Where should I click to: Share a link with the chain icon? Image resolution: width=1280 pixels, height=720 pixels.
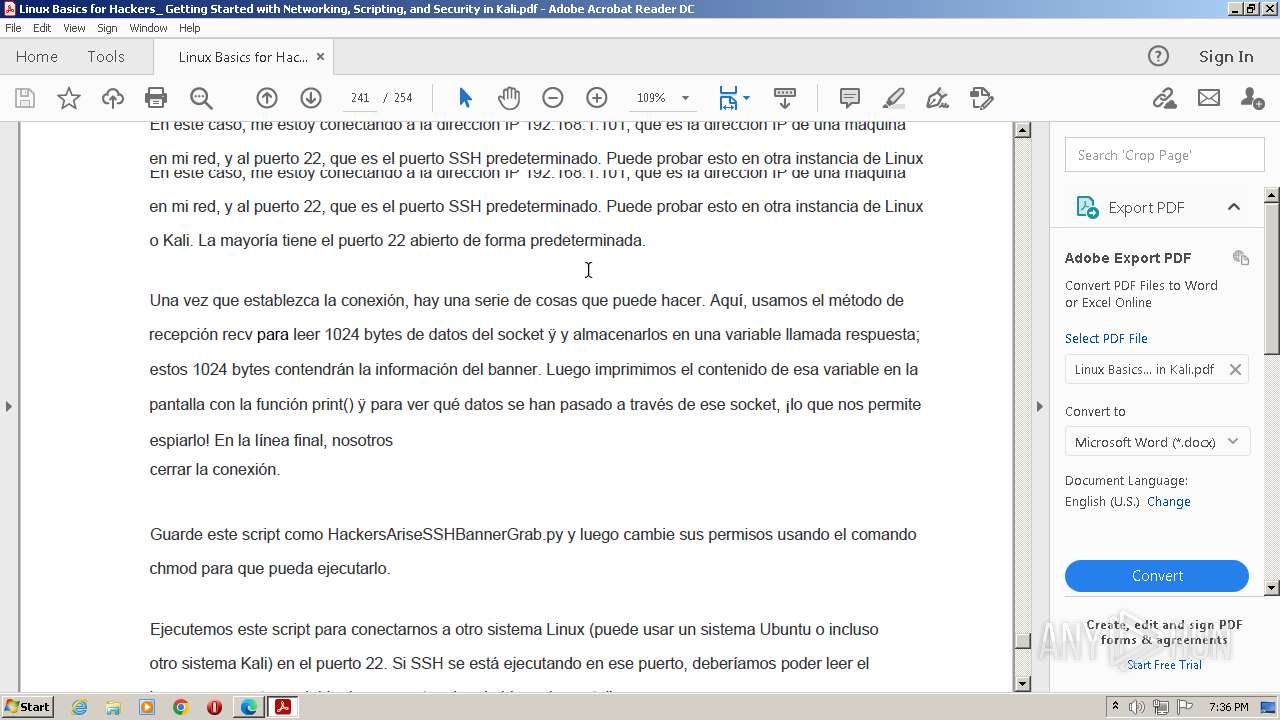(1164, 98)
